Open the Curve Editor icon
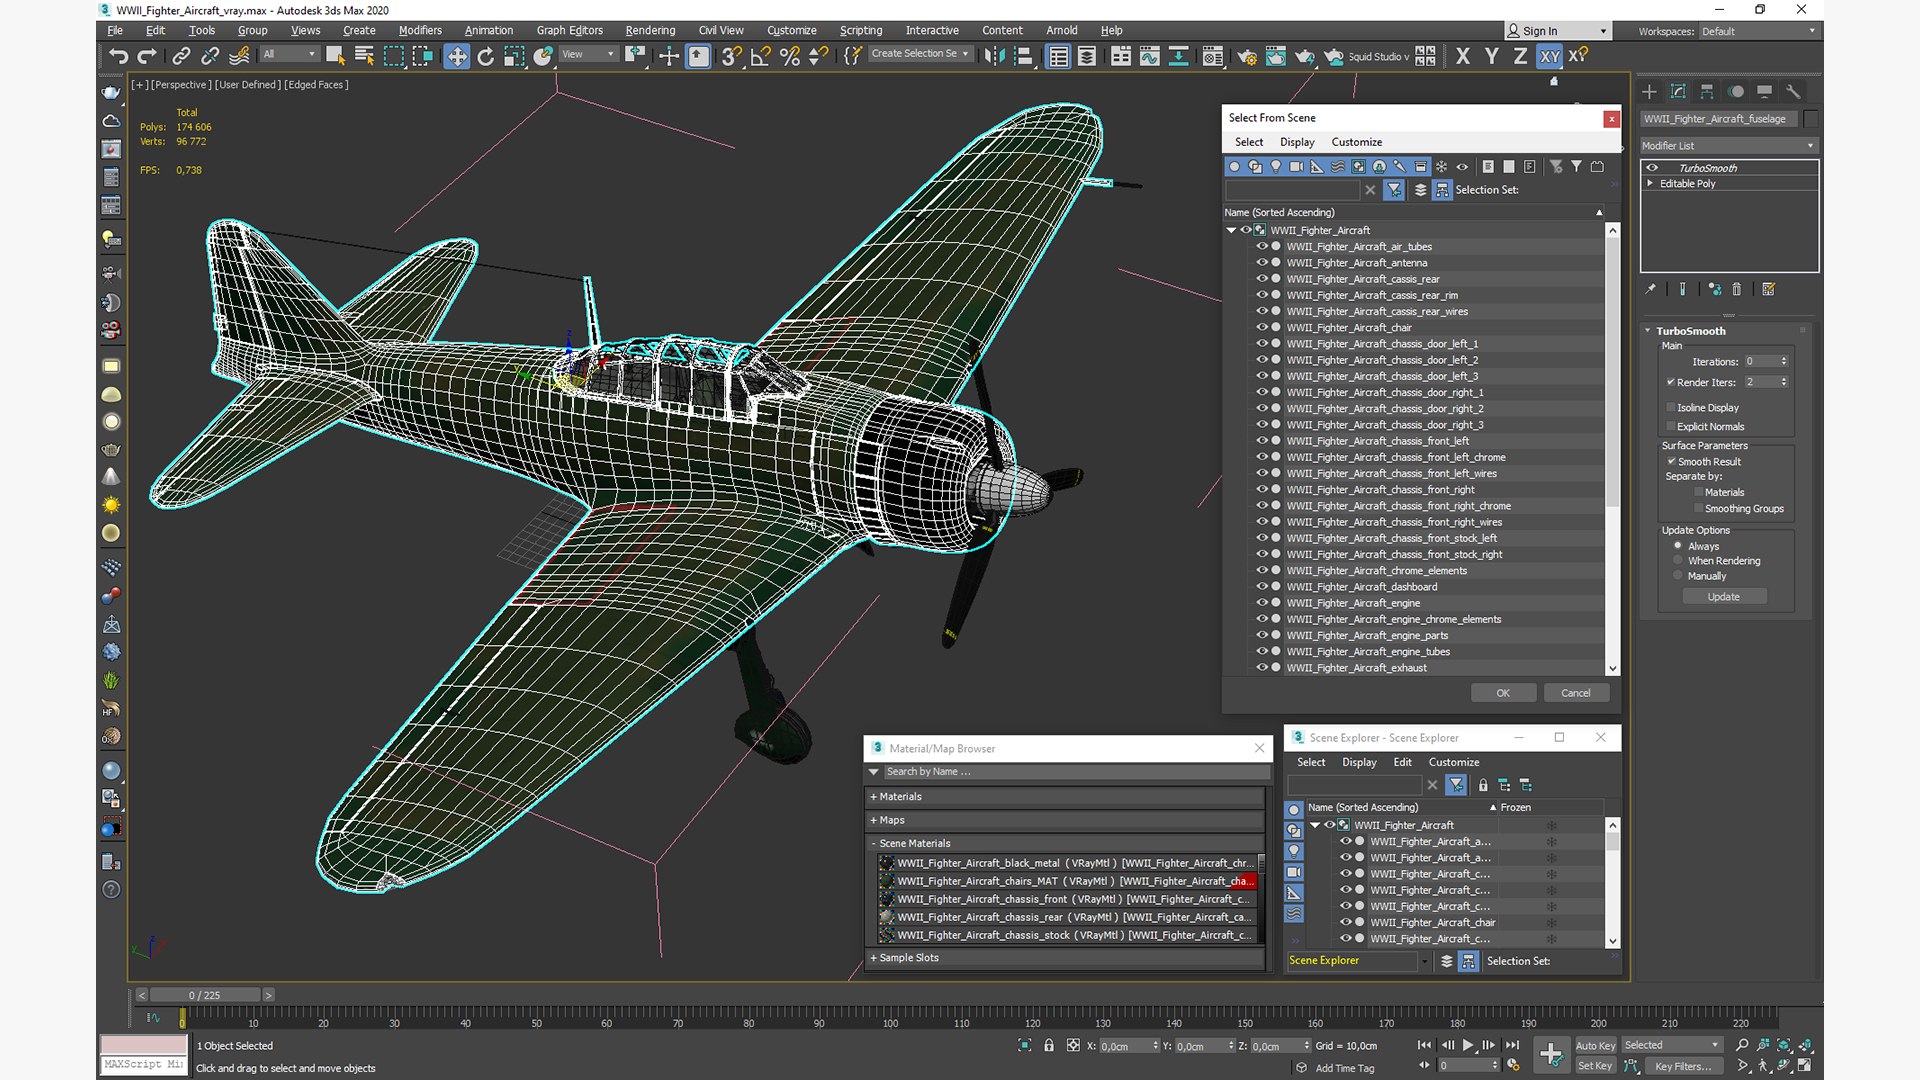The height and width of the screenshot is (1080, 1920). 1150,57
